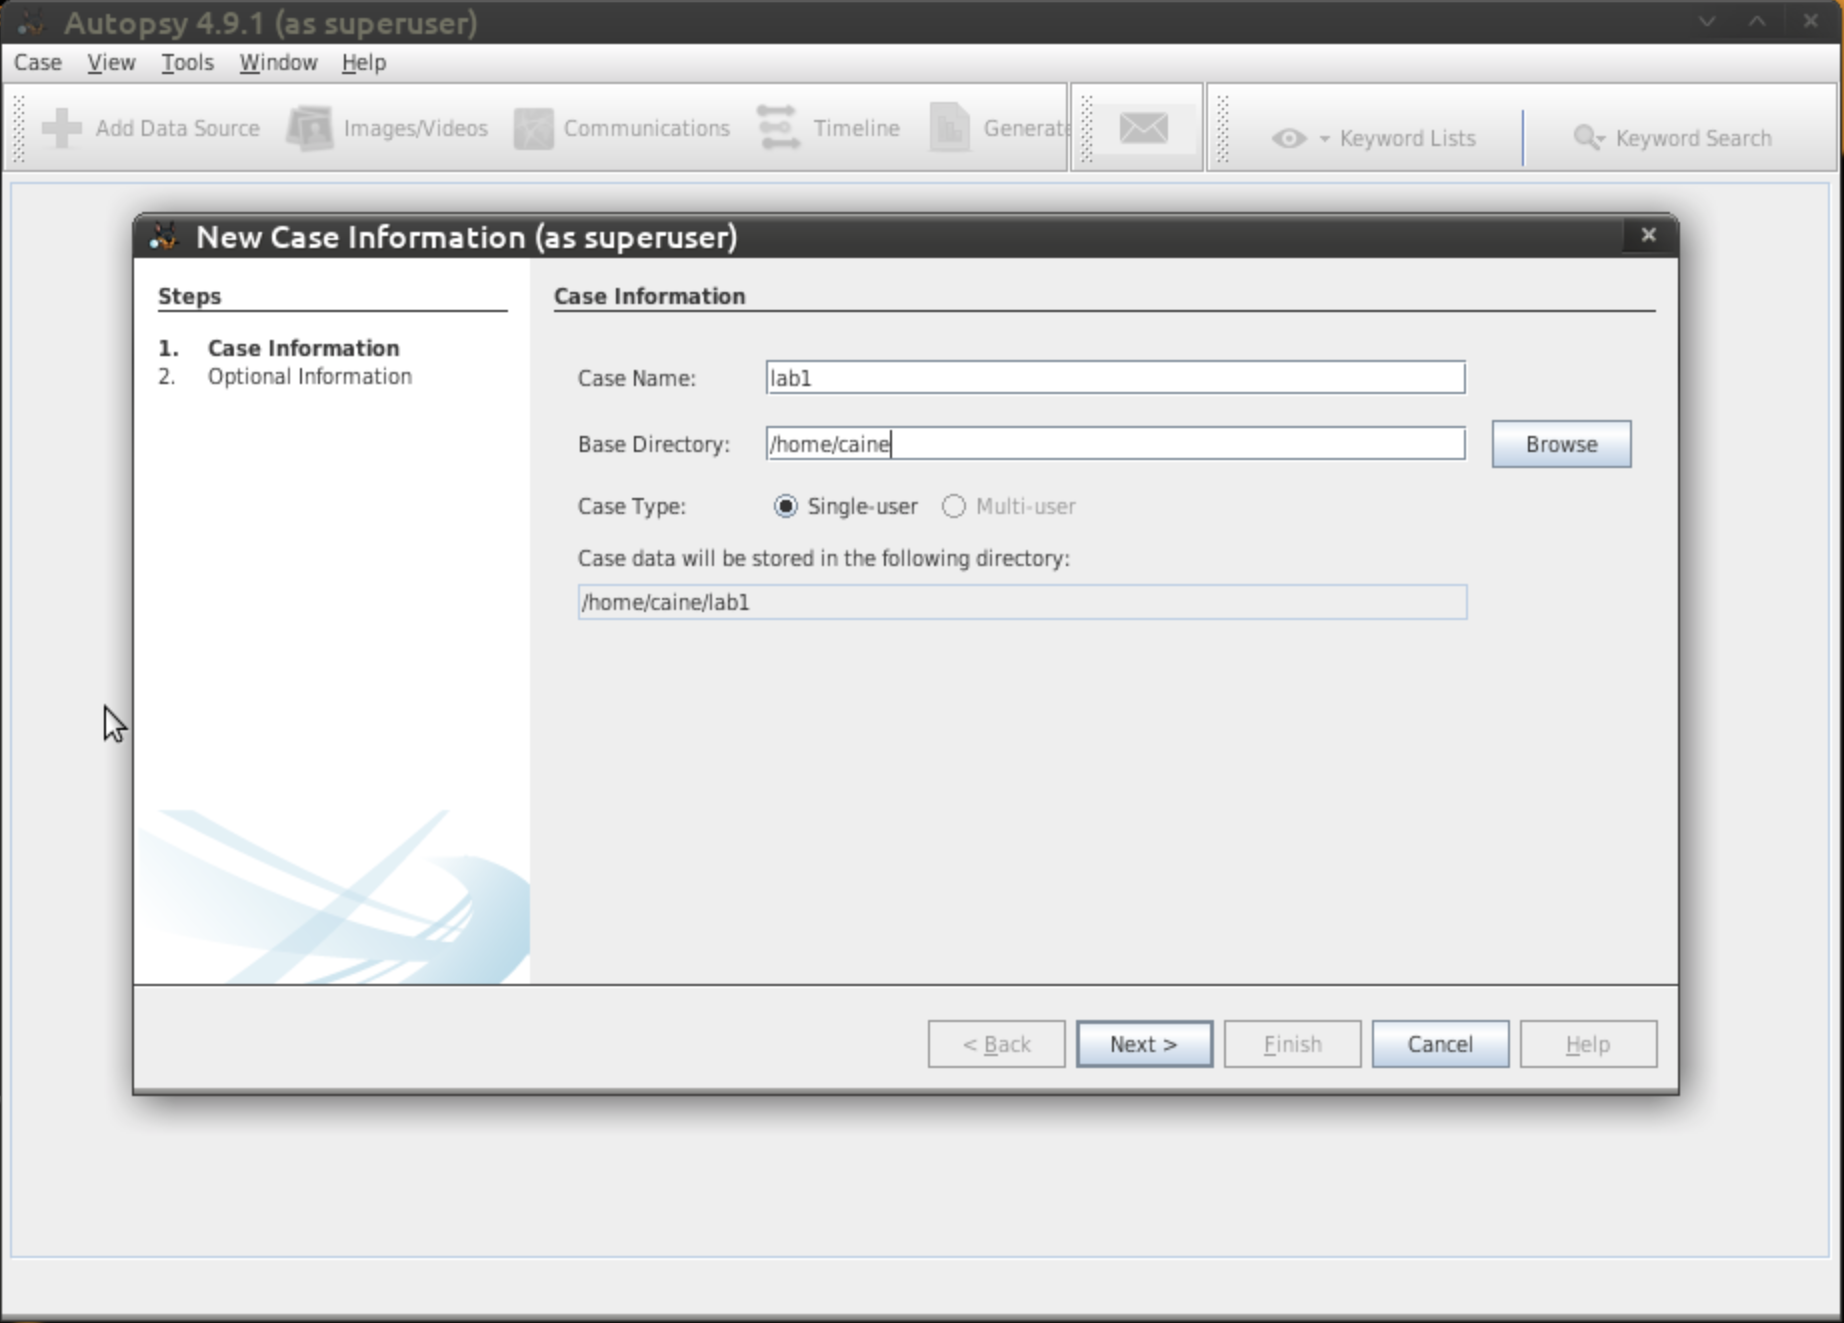Focus the Case Name input field
The image size is (1844, 1323).
click(1115, 378)
